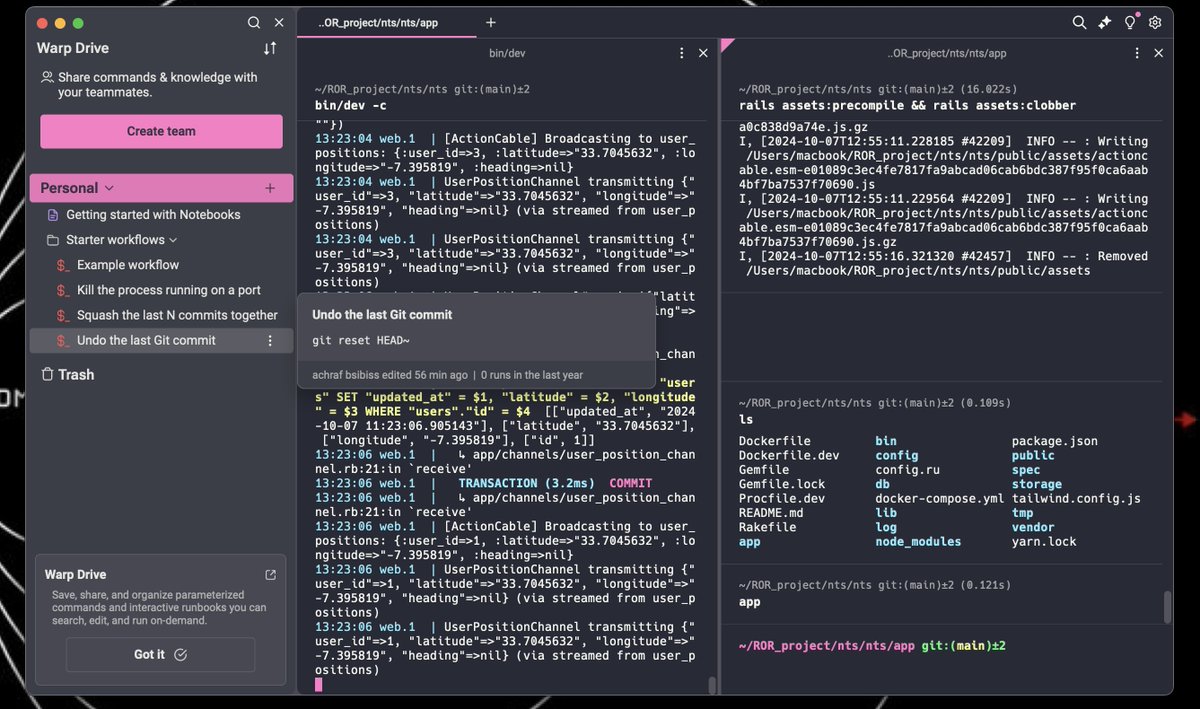The image size is (1200, 709).
Task: Open the bin/dev pane options menu
Action: 682,53
